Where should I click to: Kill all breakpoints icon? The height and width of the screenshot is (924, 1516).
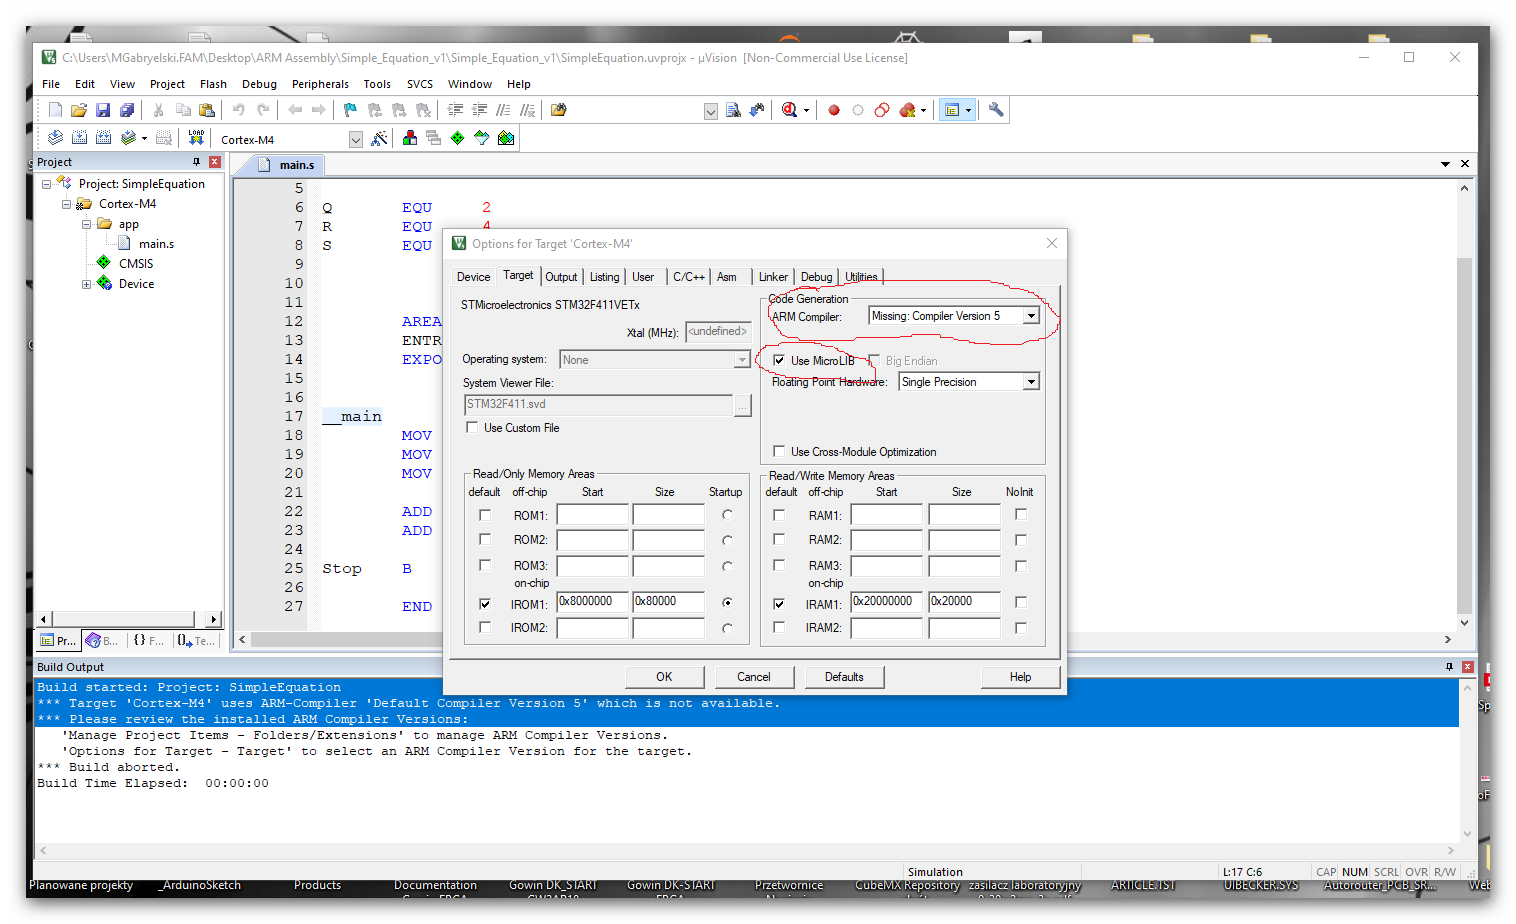[x=907, y=110]
